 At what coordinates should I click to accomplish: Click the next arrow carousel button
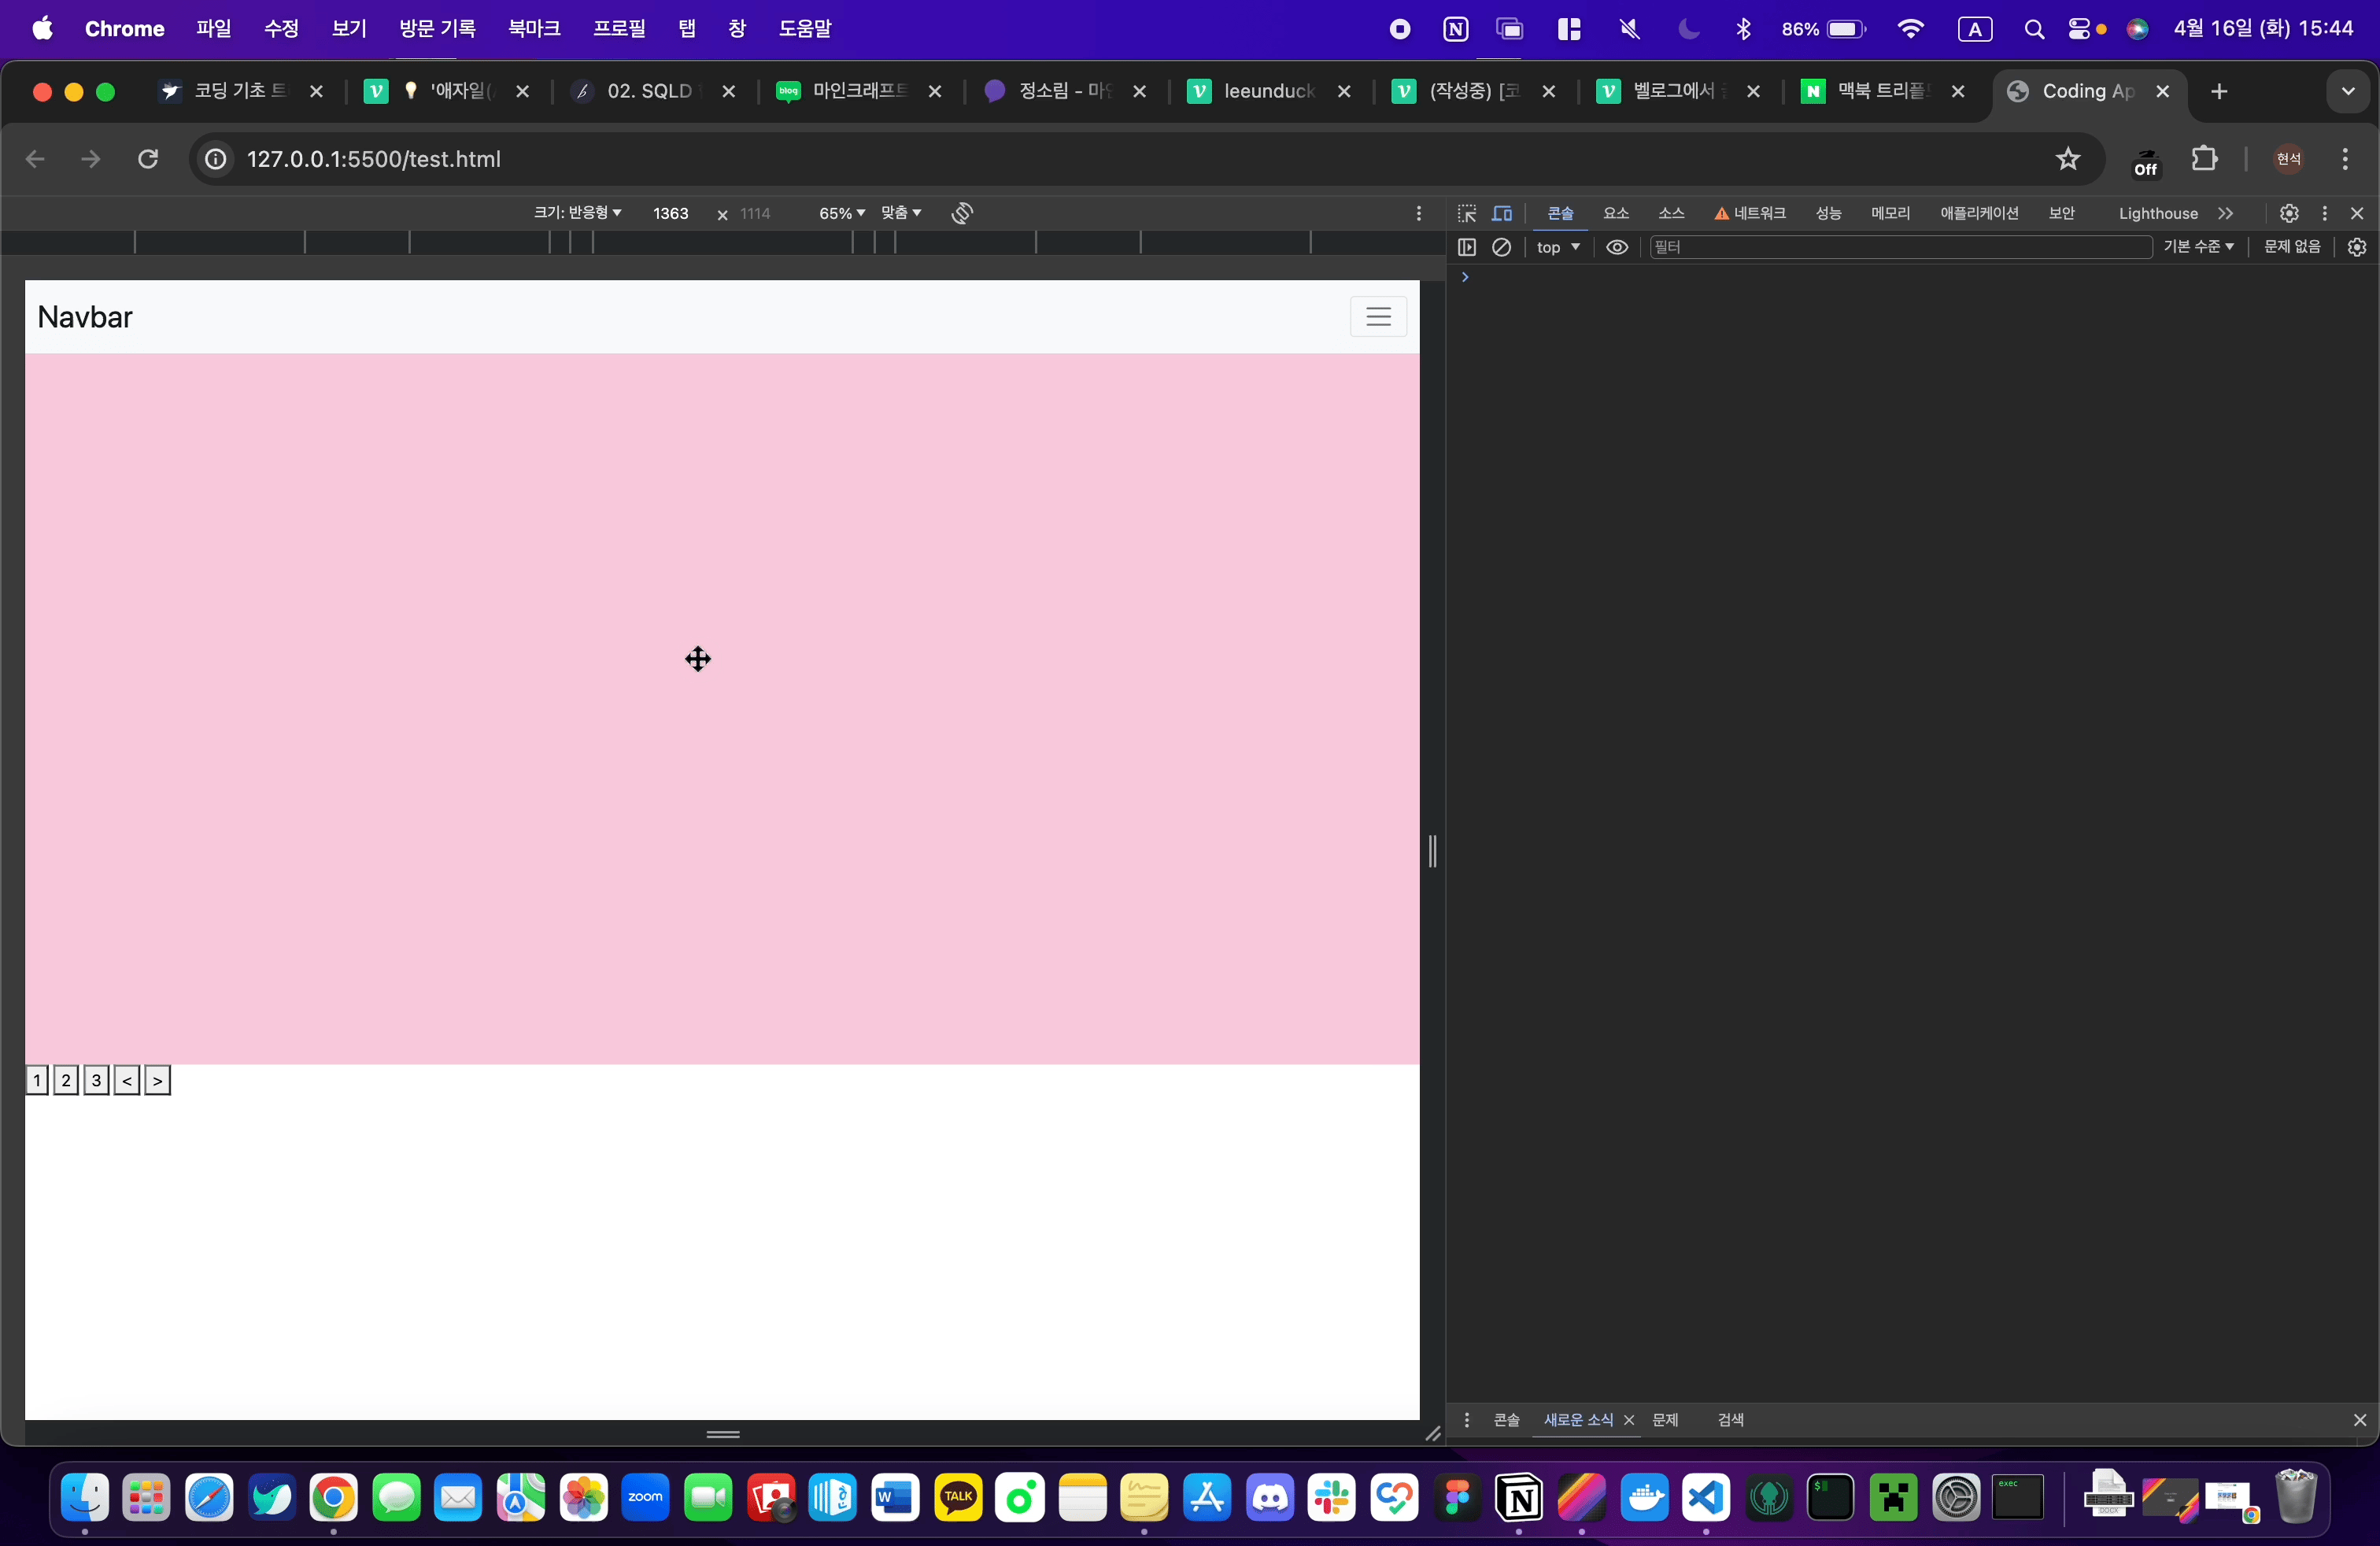(157, 1080)
